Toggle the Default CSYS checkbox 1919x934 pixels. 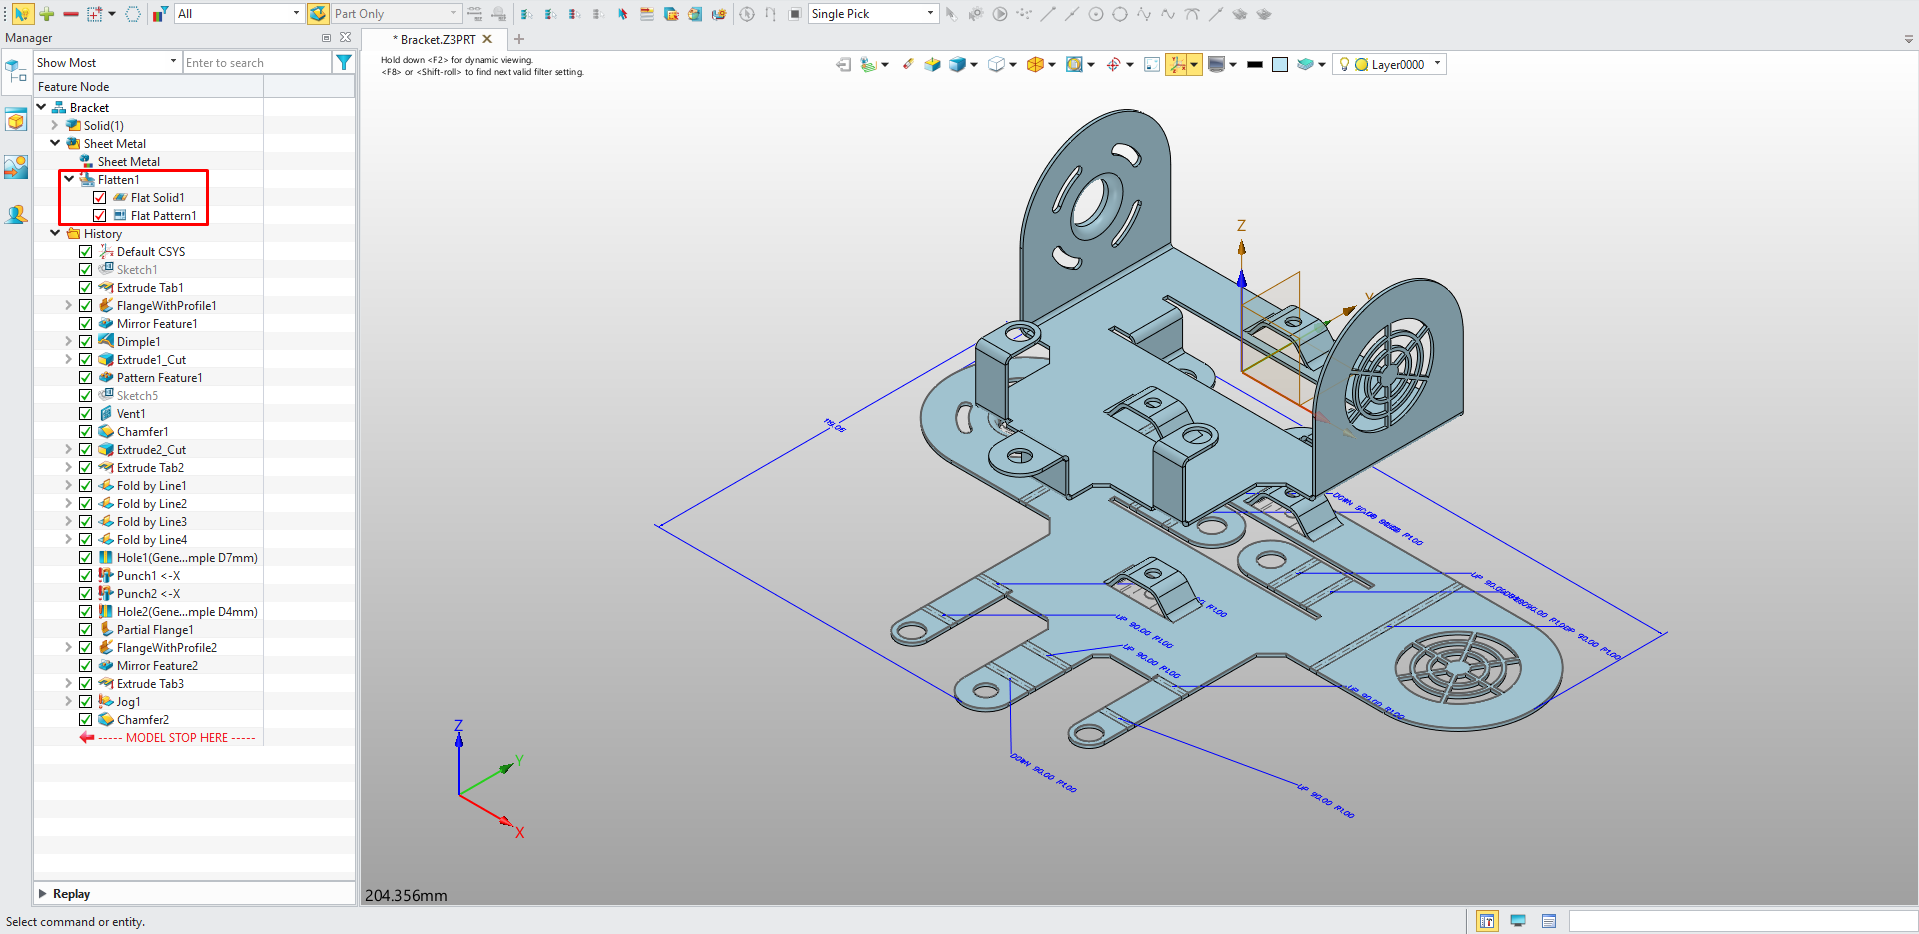[x=86, y=252]
